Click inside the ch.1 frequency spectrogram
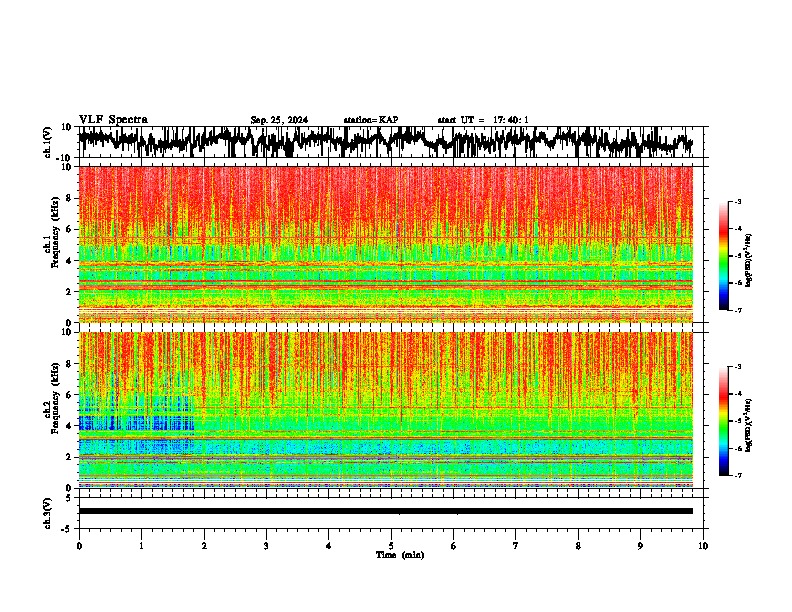Screen dimensions: 792x612 (x=386, y=244)
